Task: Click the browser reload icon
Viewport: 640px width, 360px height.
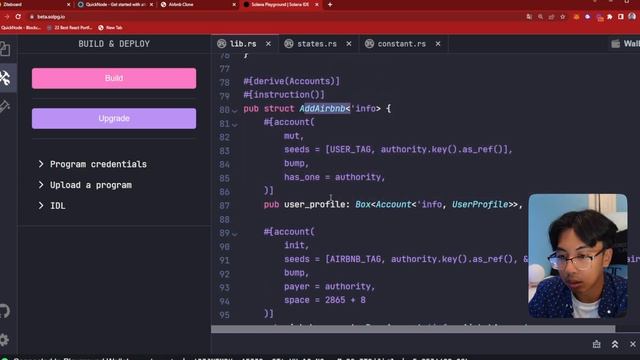Action: [x=18, y=17]
